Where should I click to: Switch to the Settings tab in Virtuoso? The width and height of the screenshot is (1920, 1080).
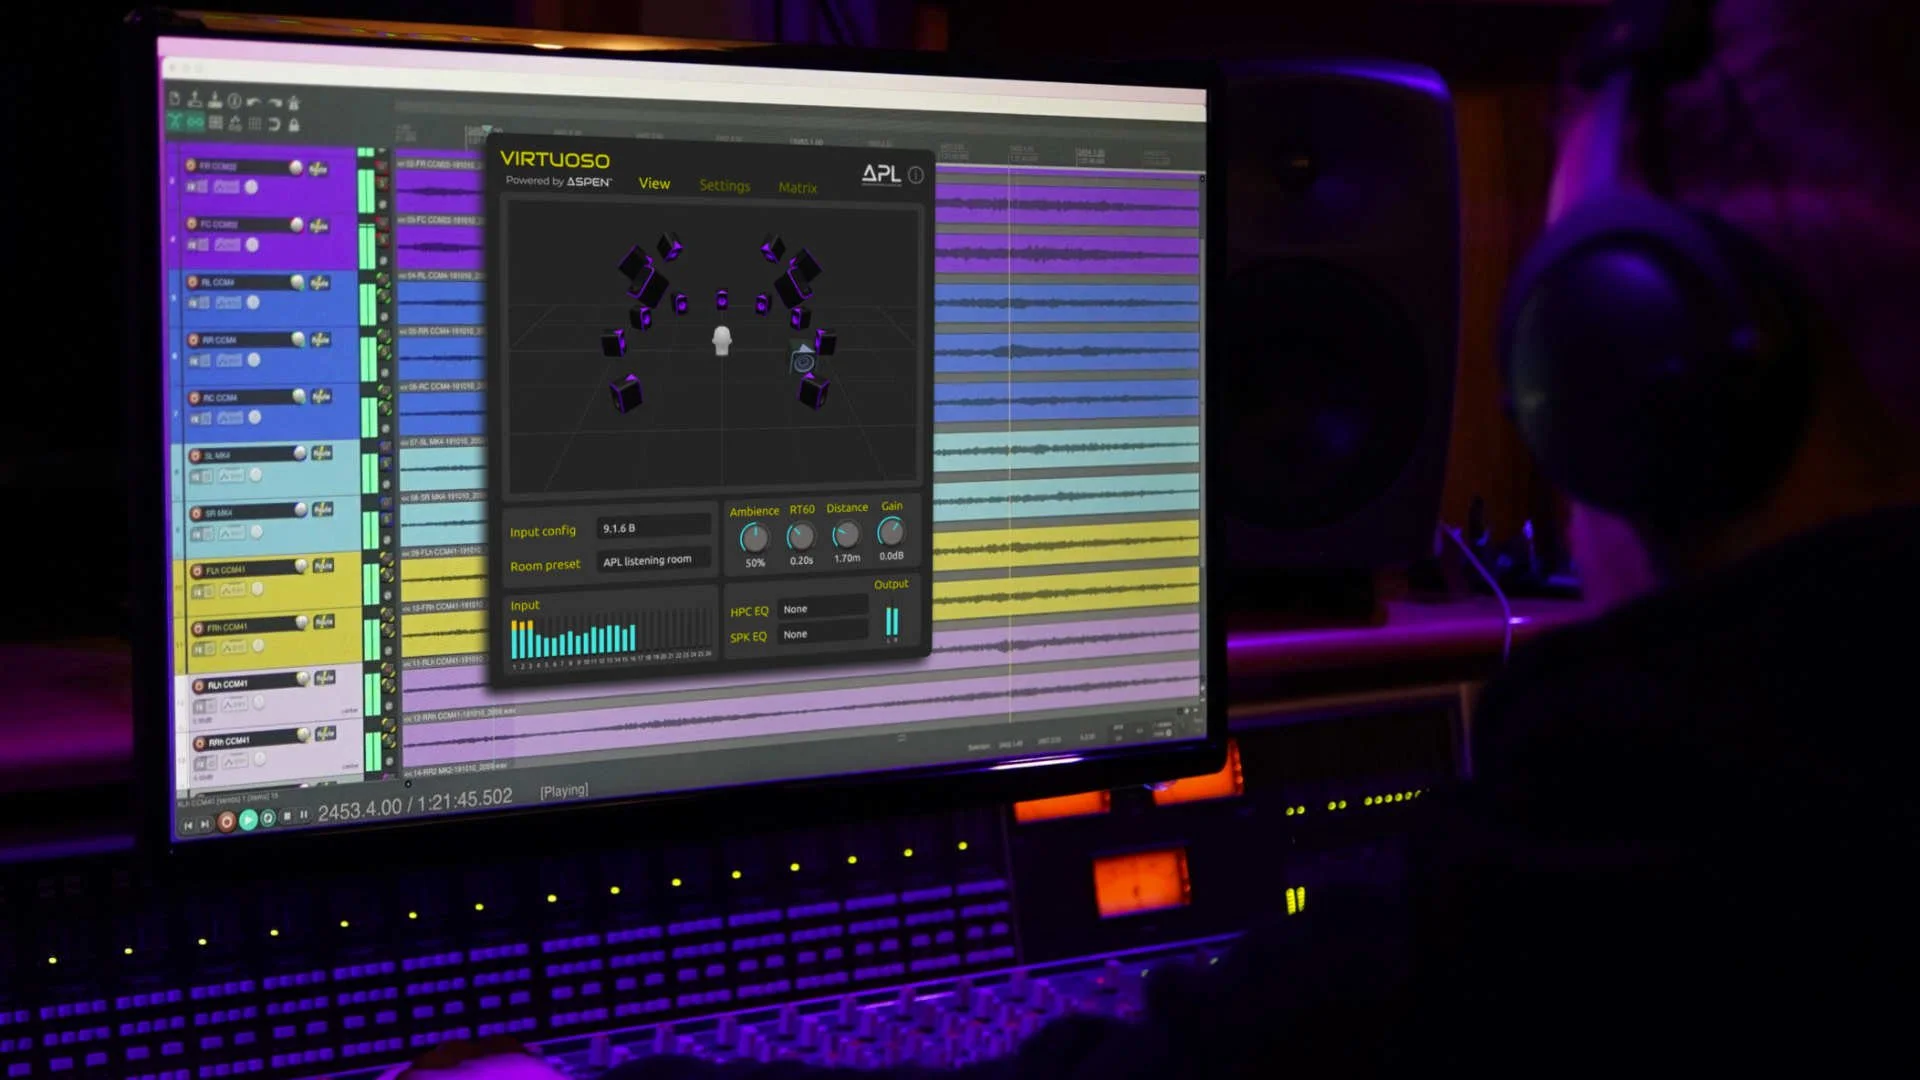click(724, 186)
